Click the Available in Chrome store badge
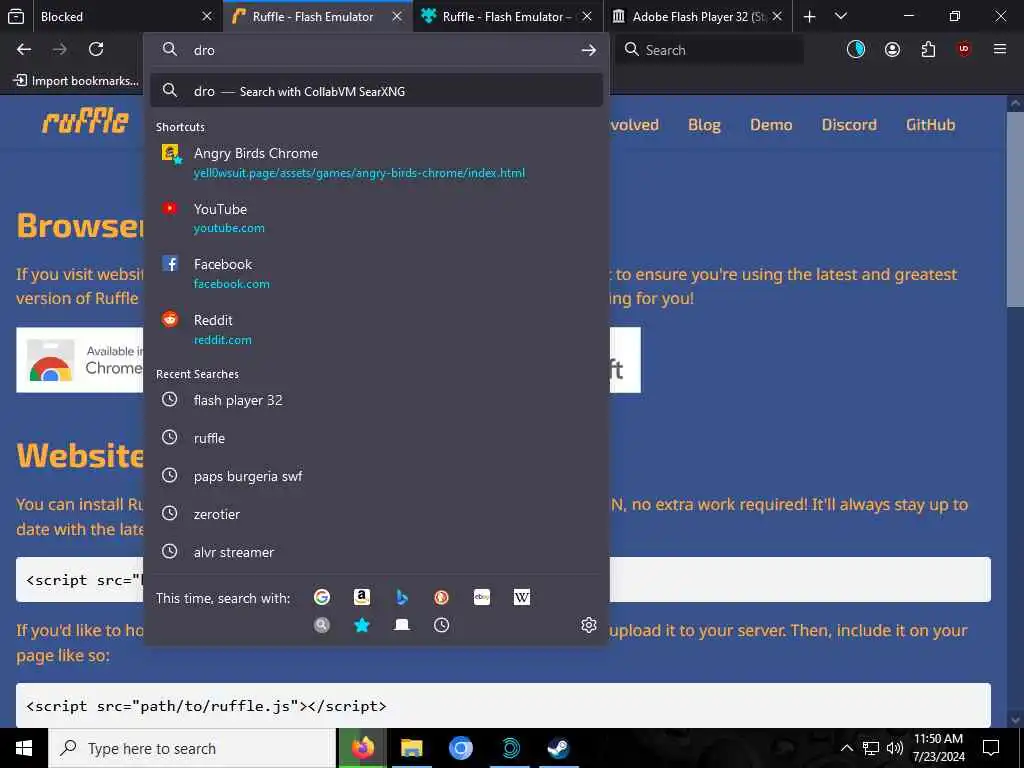The height and width of the screenshot is (768, 1024). [x=80, y=360]
